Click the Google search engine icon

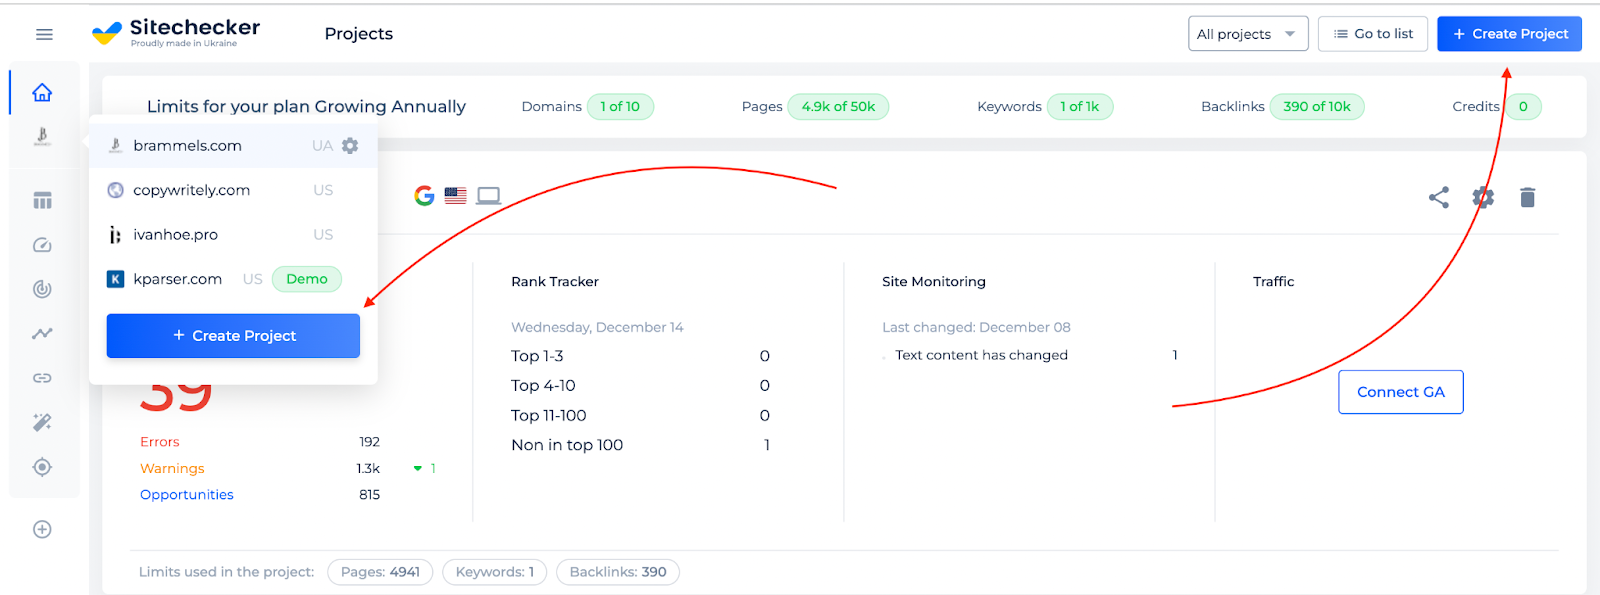(424, 196)
